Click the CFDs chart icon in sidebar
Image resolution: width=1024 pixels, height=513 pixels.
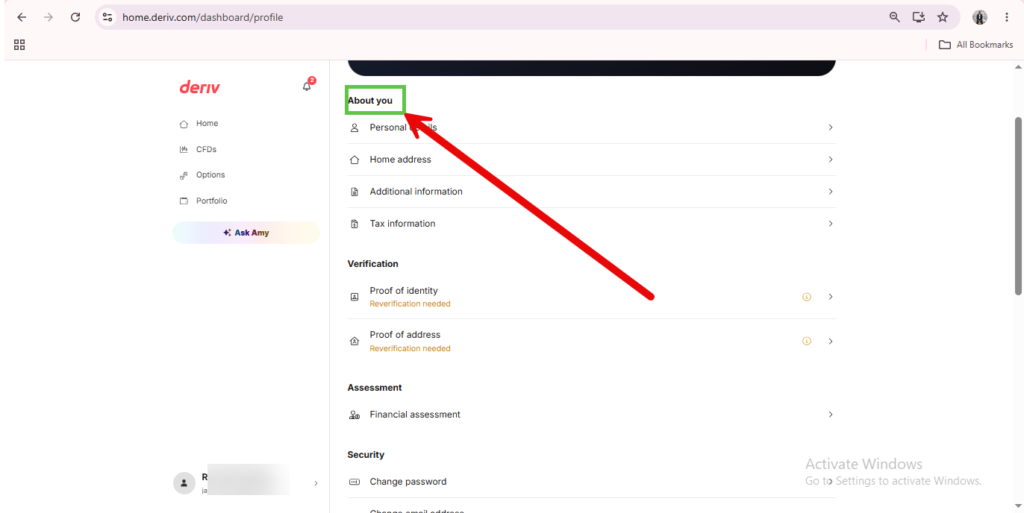tap(184, 149)
